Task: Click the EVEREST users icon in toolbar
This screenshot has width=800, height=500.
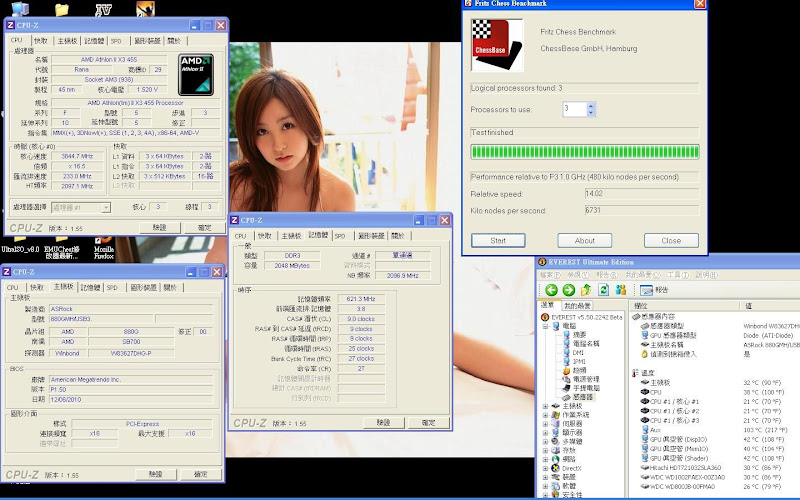Action: [x=620, y=290]
